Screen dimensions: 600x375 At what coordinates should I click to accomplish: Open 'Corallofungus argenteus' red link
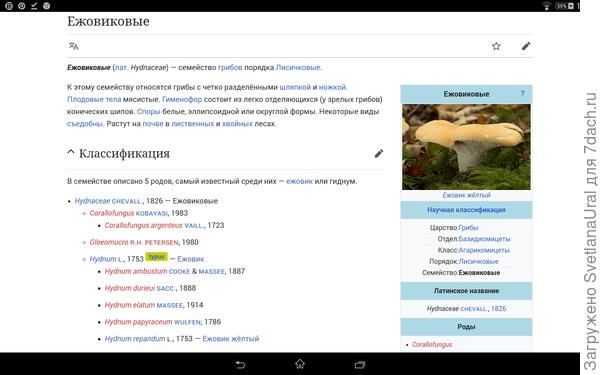pos(143,226)
